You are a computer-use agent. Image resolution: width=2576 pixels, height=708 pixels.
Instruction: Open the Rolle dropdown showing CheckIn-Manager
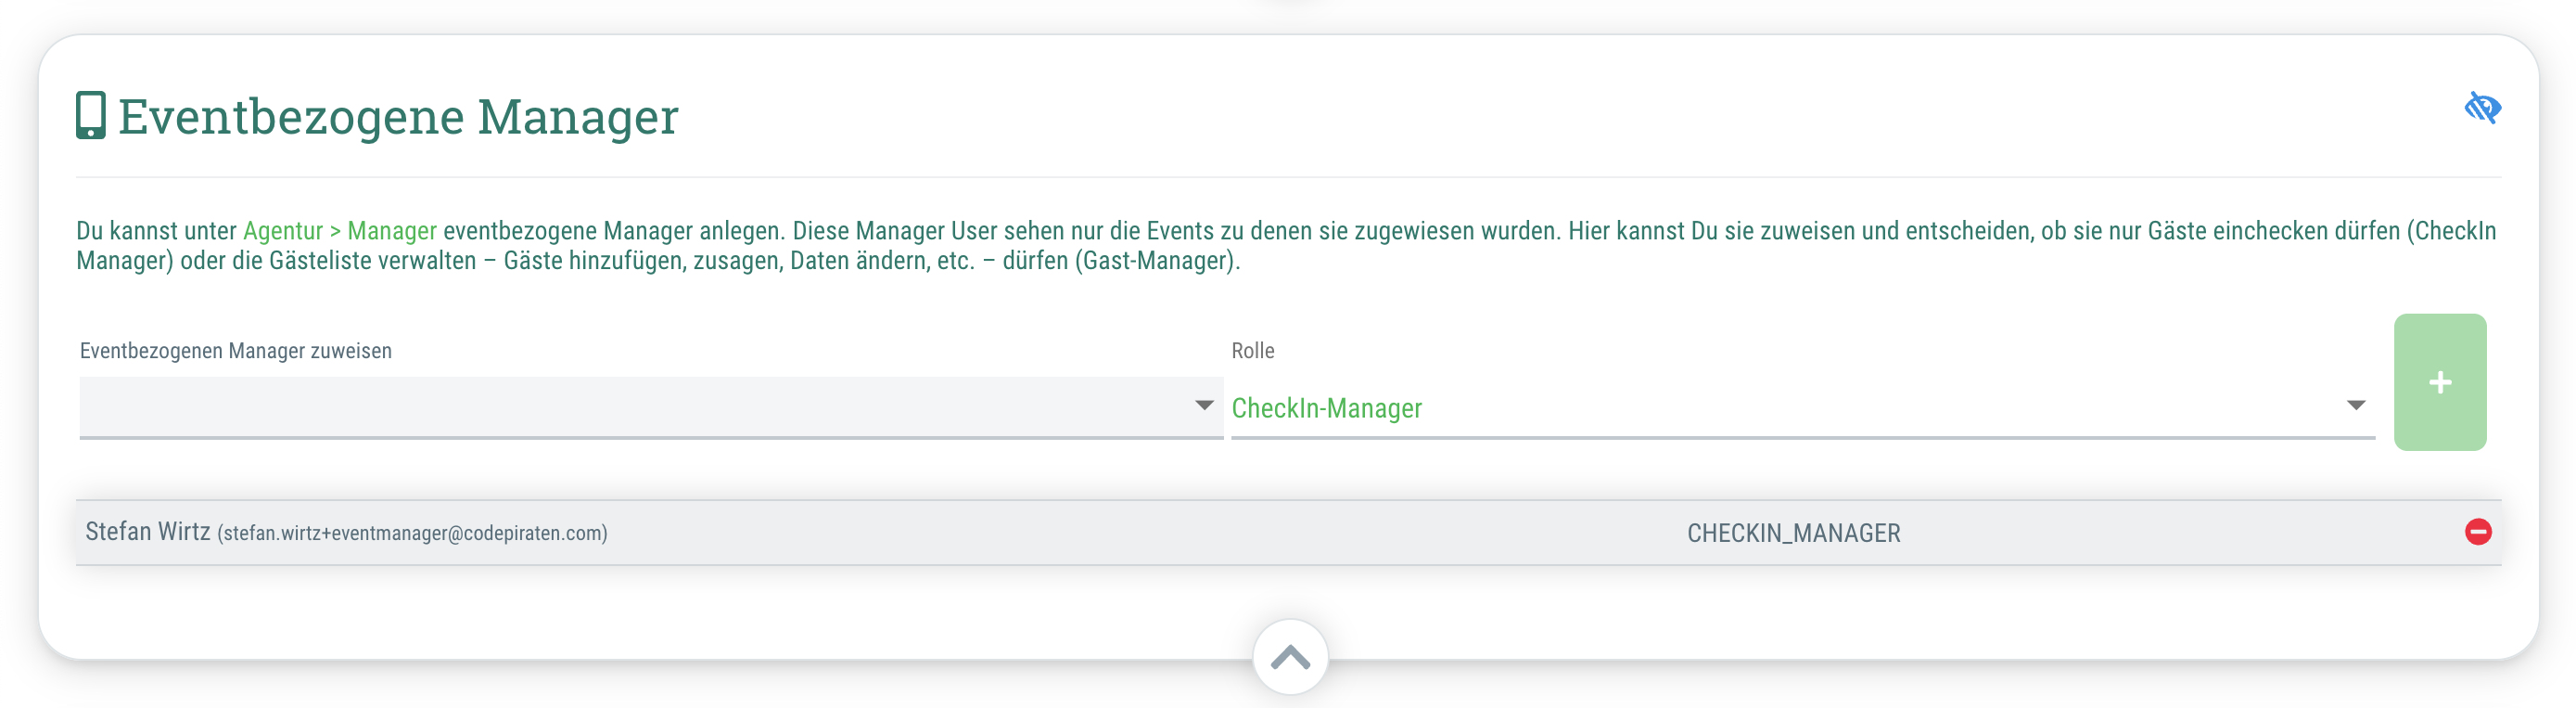[x=1803, y=407]
